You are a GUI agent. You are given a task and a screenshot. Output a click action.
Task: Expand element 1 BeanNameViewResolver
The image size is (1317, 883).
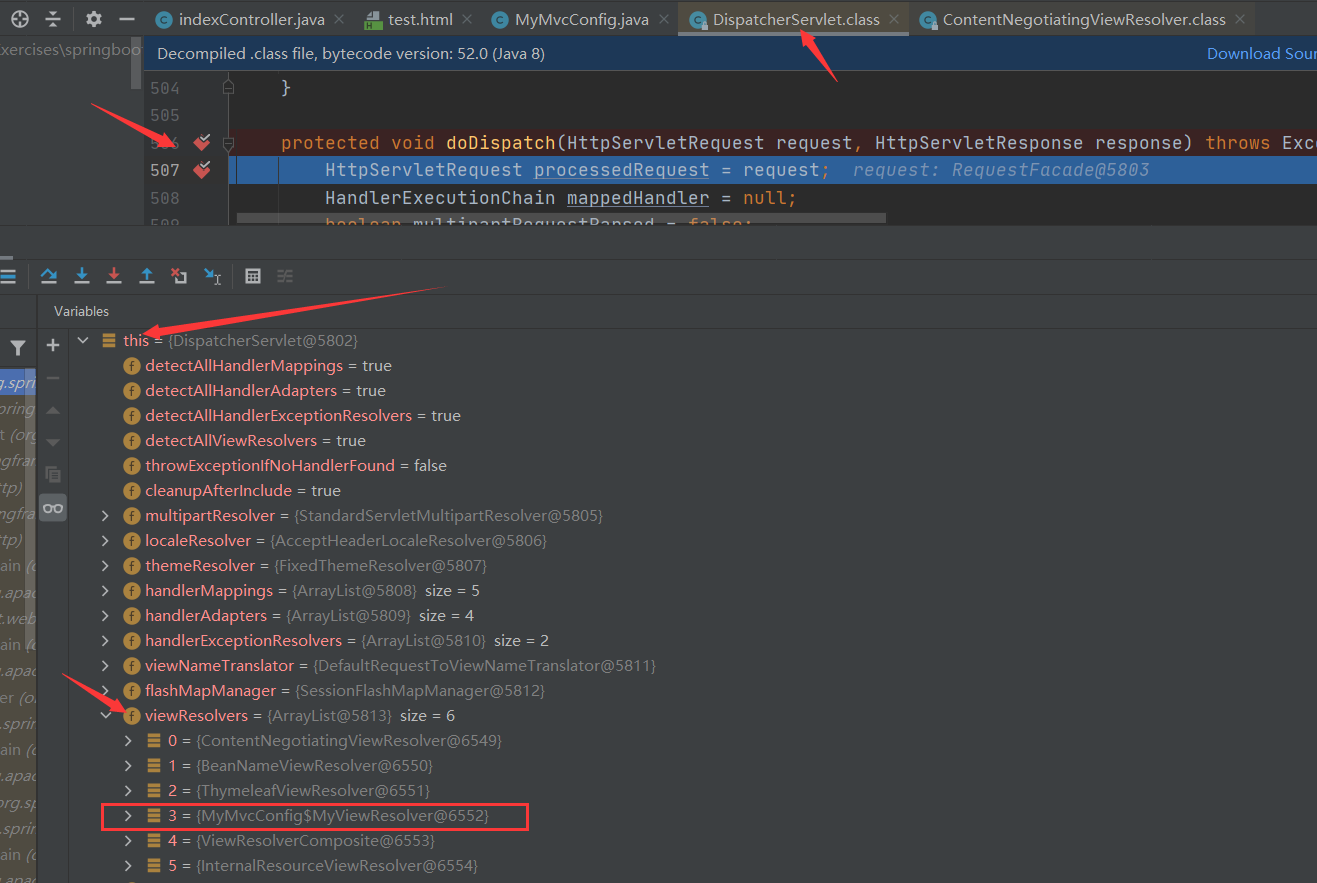tap(127, 766)
